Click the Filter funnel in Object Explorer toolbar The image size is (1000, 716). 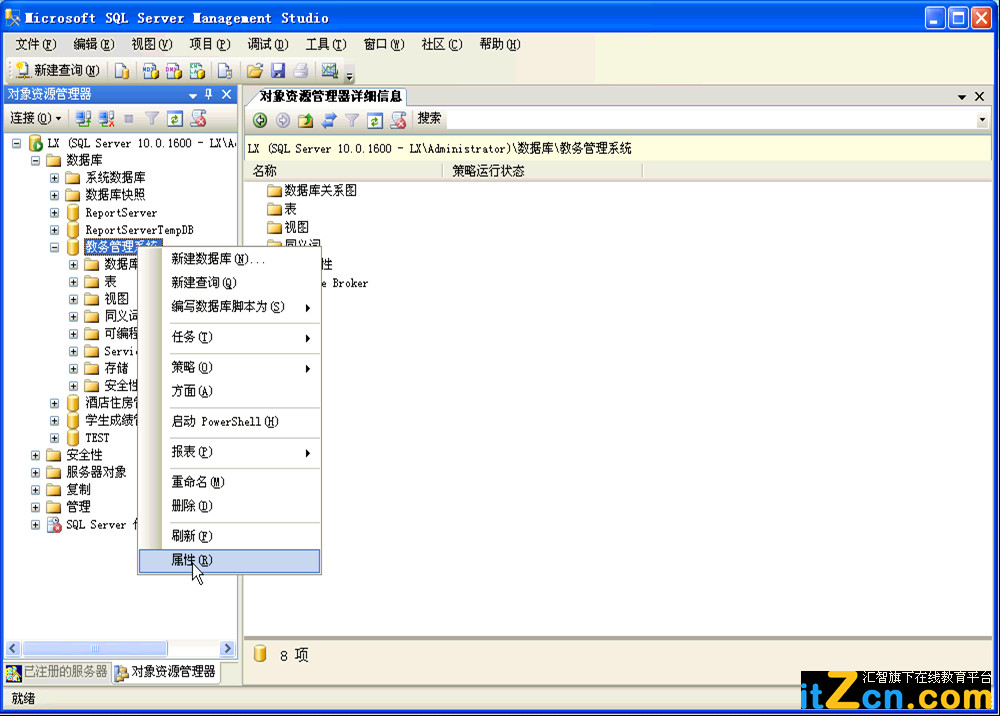[x=152, y=119]
